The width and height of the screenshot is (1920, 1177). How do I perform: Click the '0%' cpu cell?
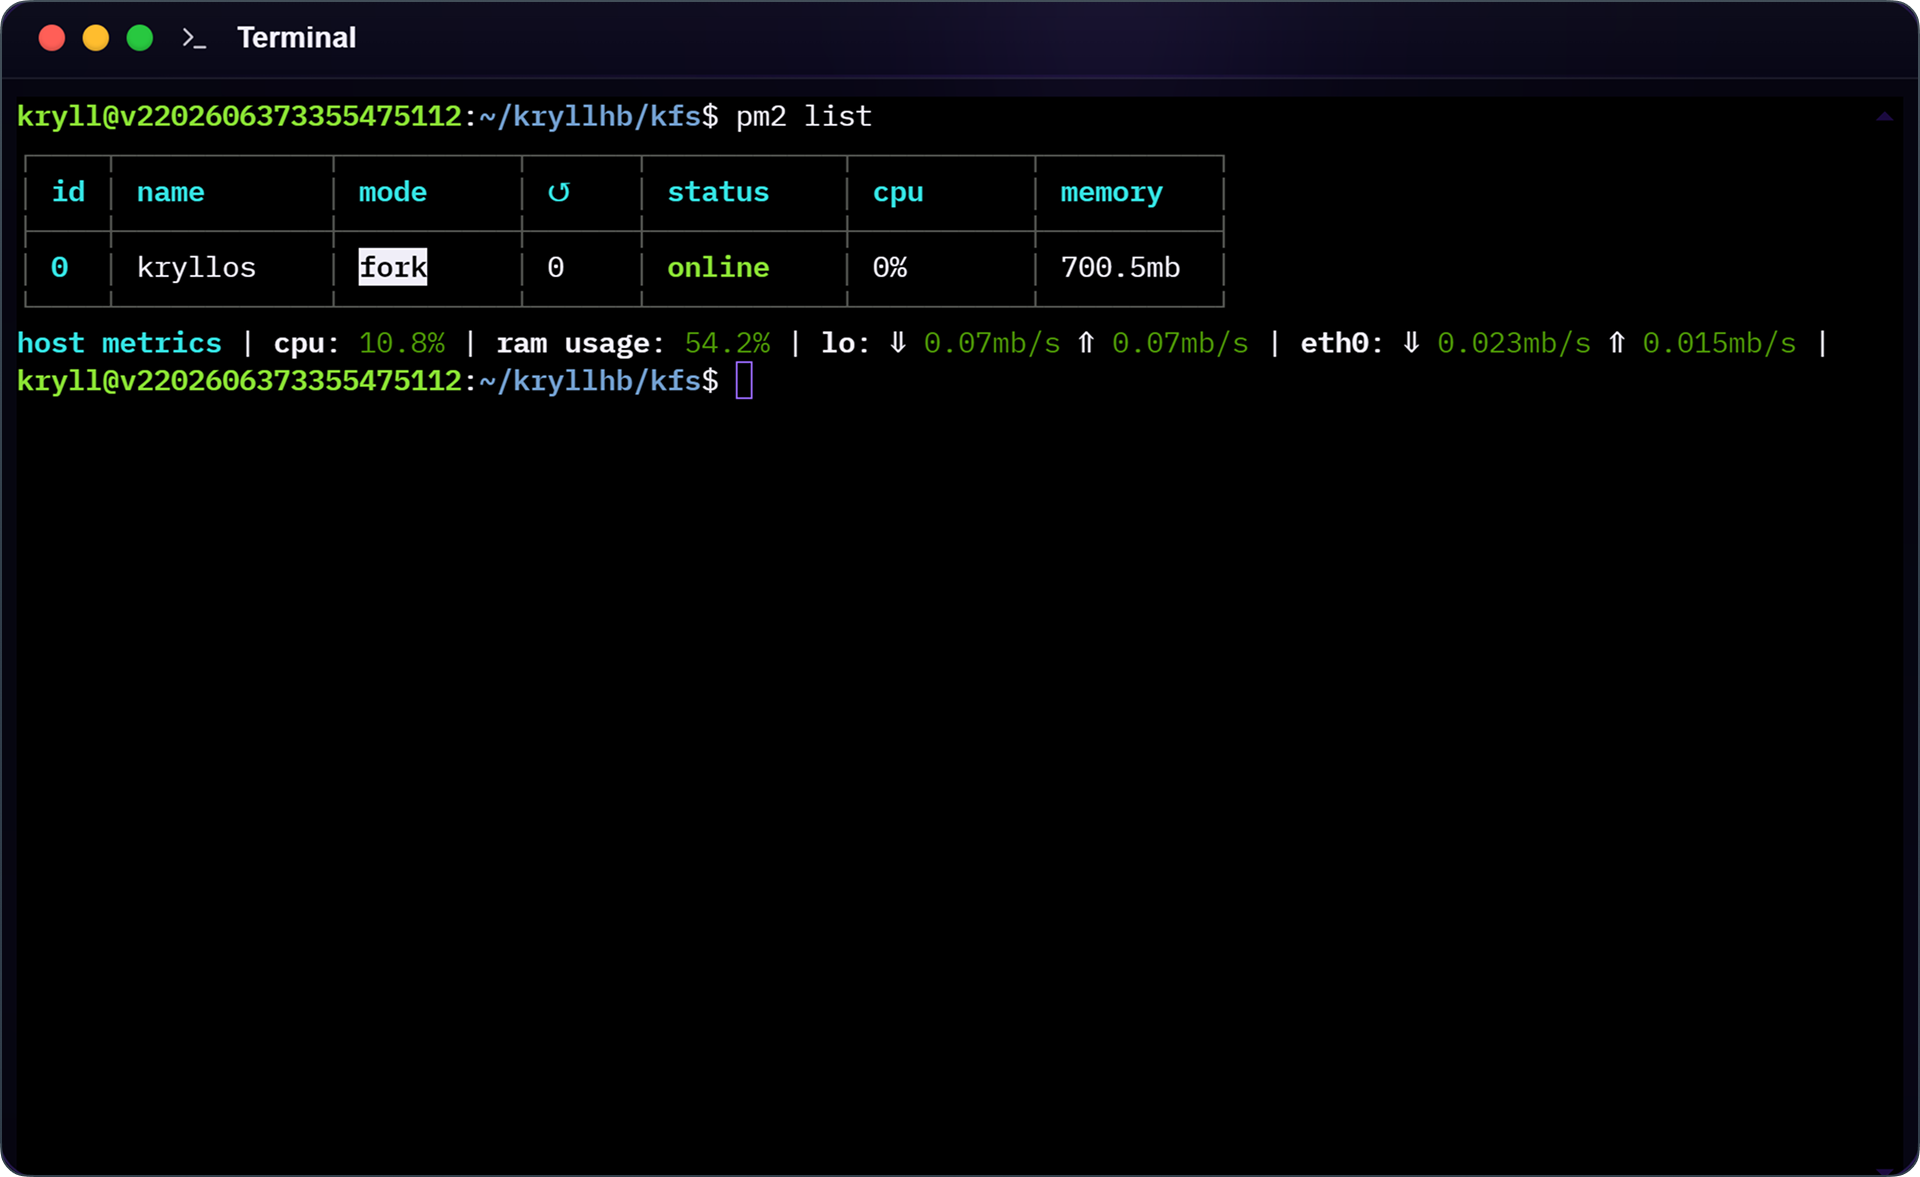(x=890, y=267)
